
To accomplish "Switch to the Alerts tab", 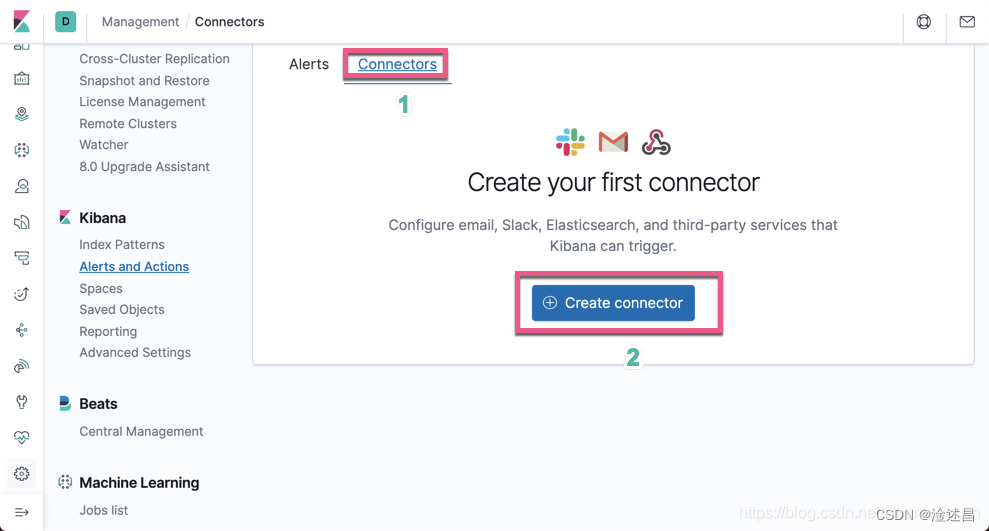I will pyautogui.click(x=309, y=64).
